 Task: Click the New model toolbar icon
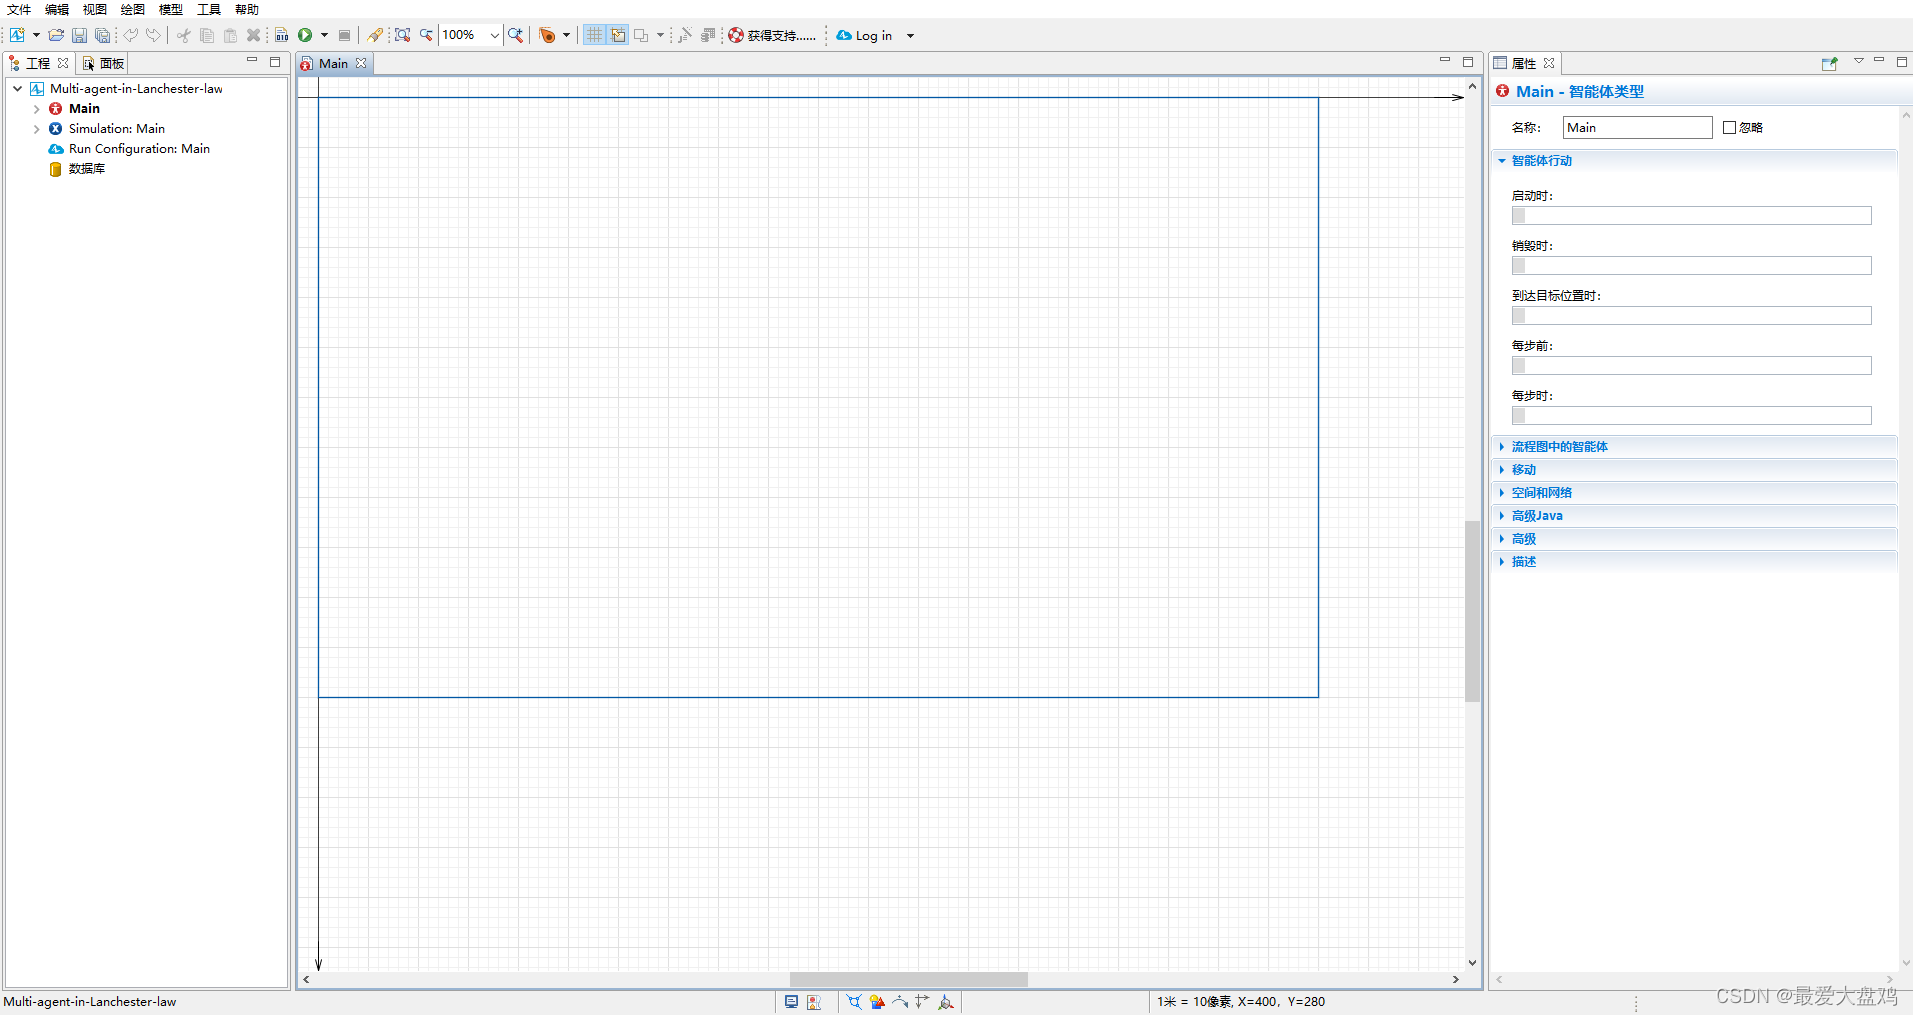pos(17,35)
